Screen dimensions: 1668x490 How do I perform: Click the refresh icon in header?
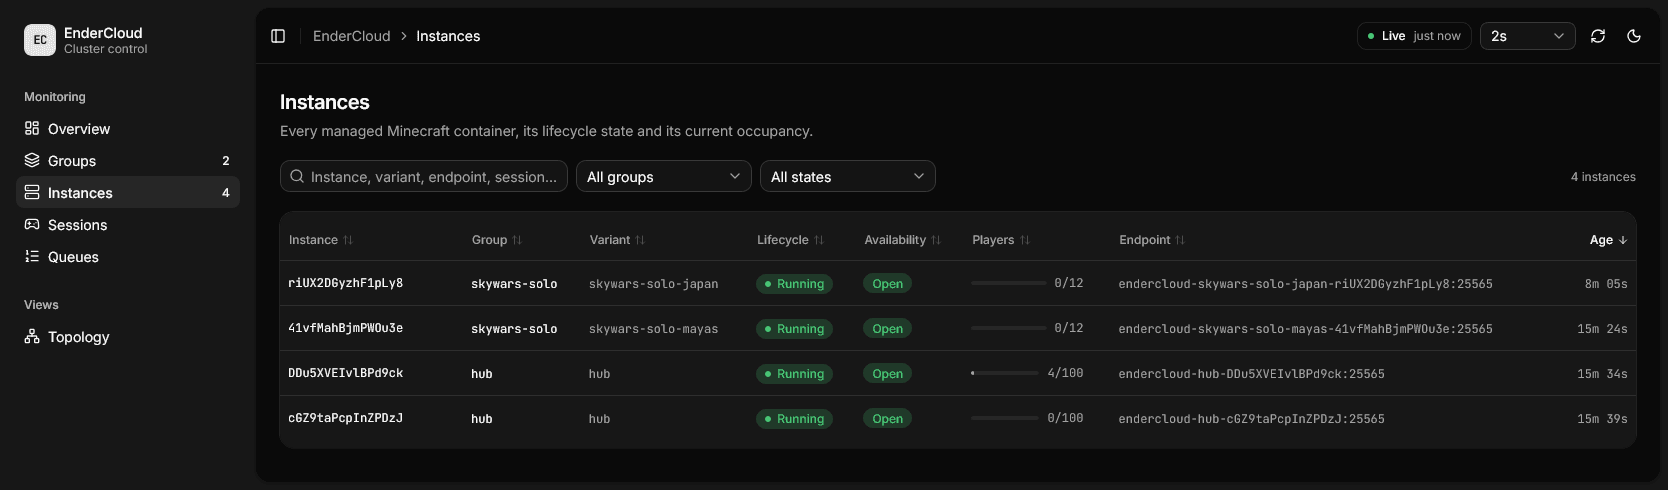click(x=1598, y=36)
